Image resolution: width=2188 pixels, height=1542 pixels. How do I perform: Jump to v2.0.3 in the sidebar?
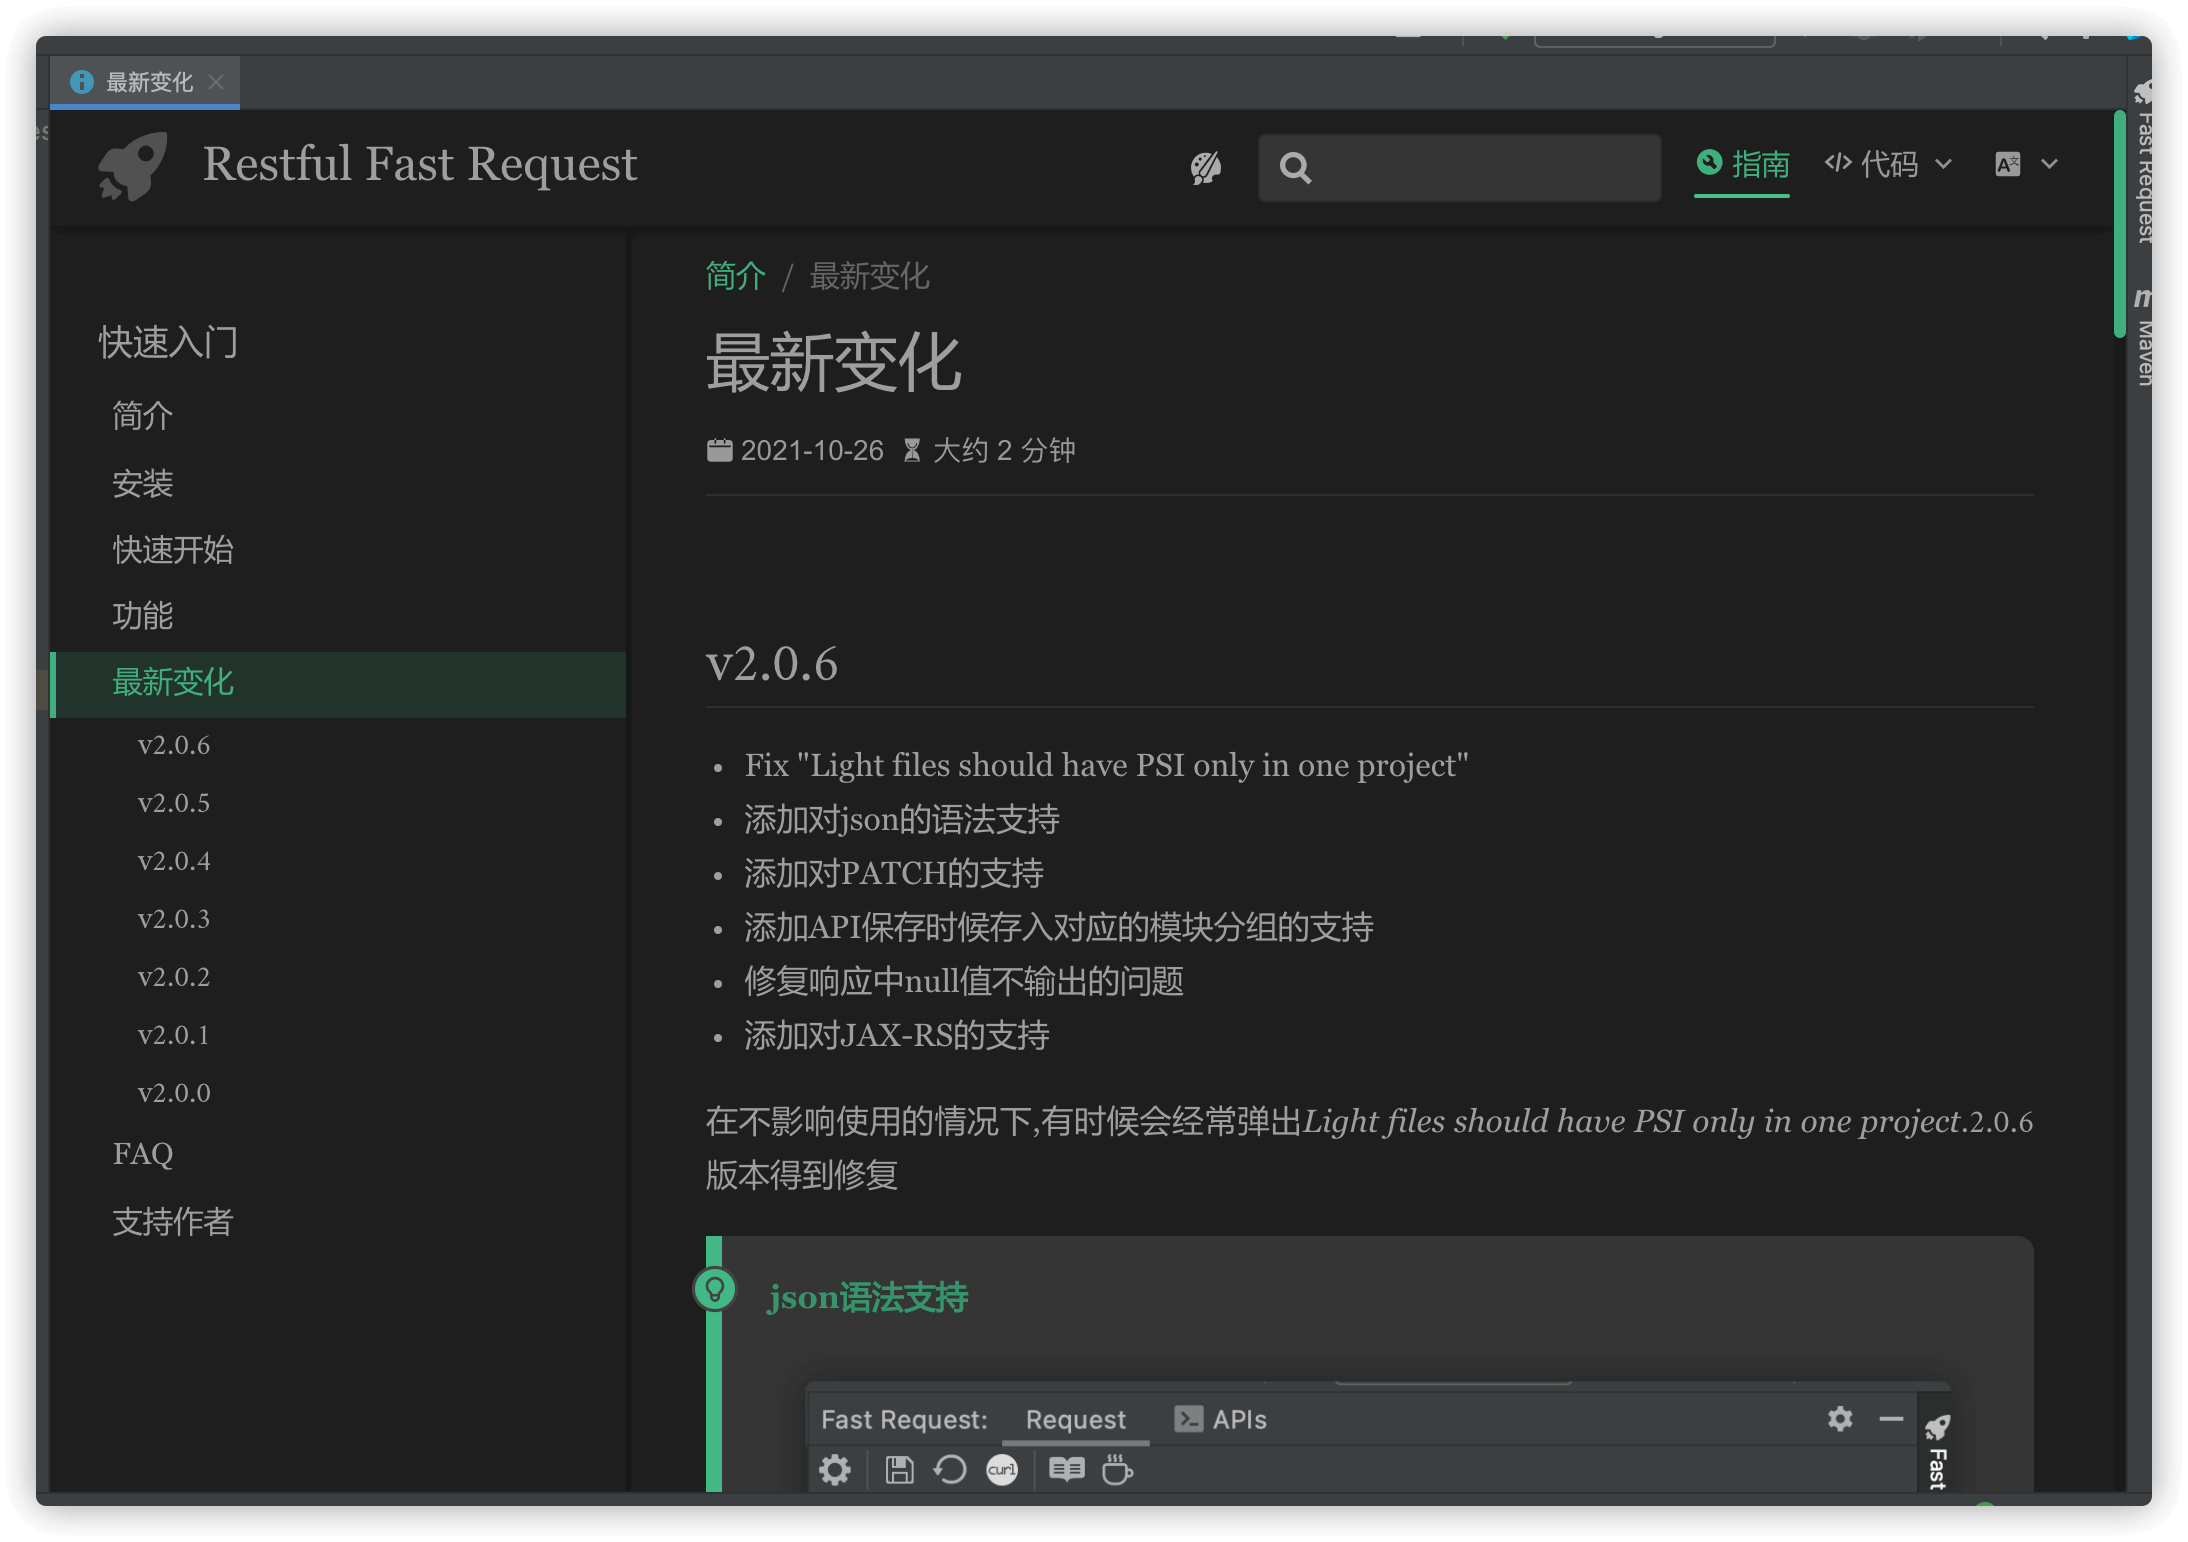point(174,919)
